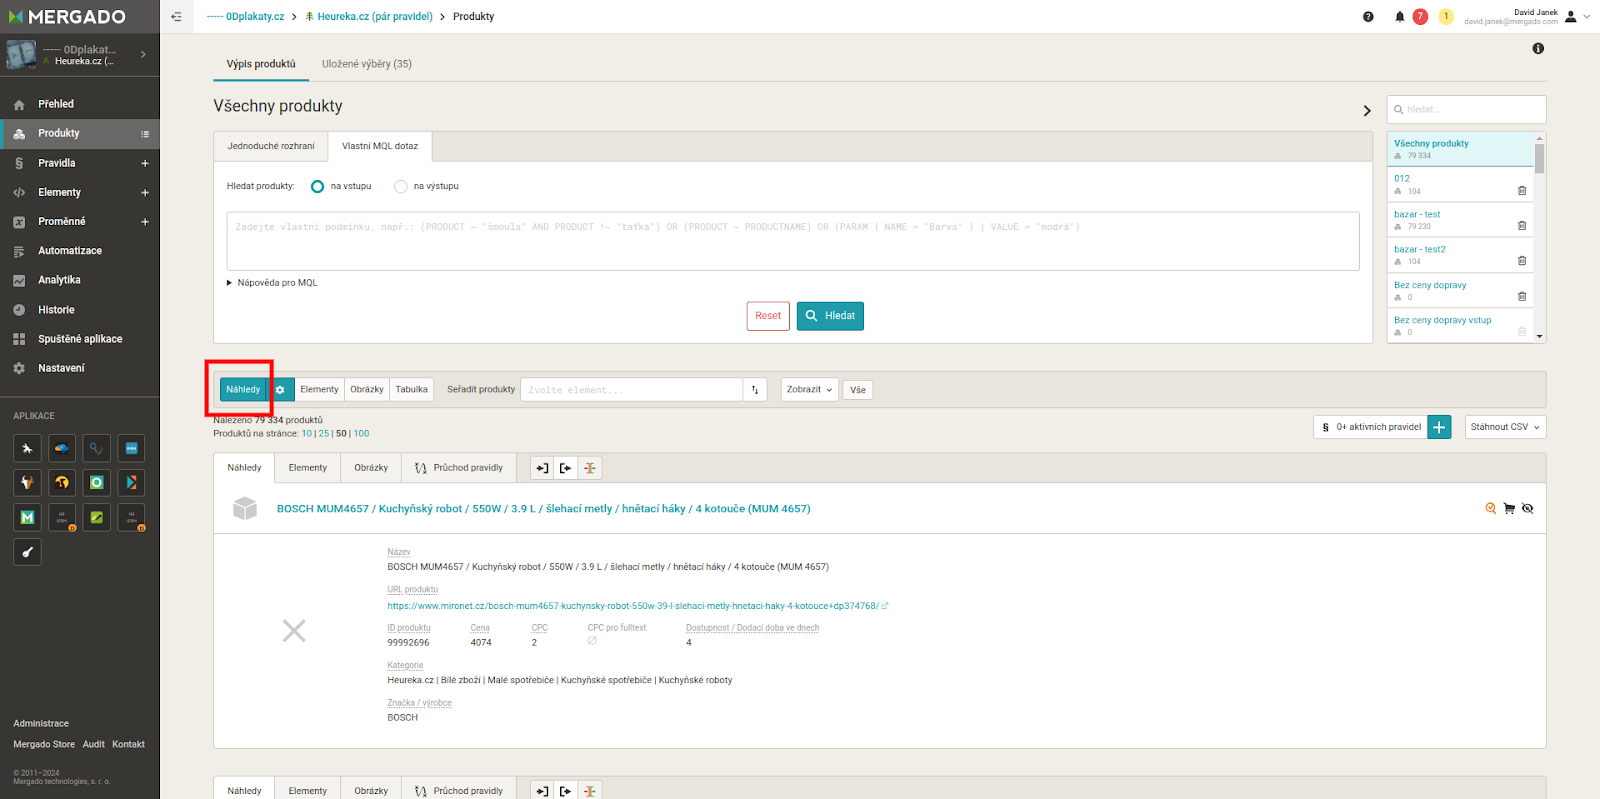Open the Produkty list menu icon

[145, 134]
